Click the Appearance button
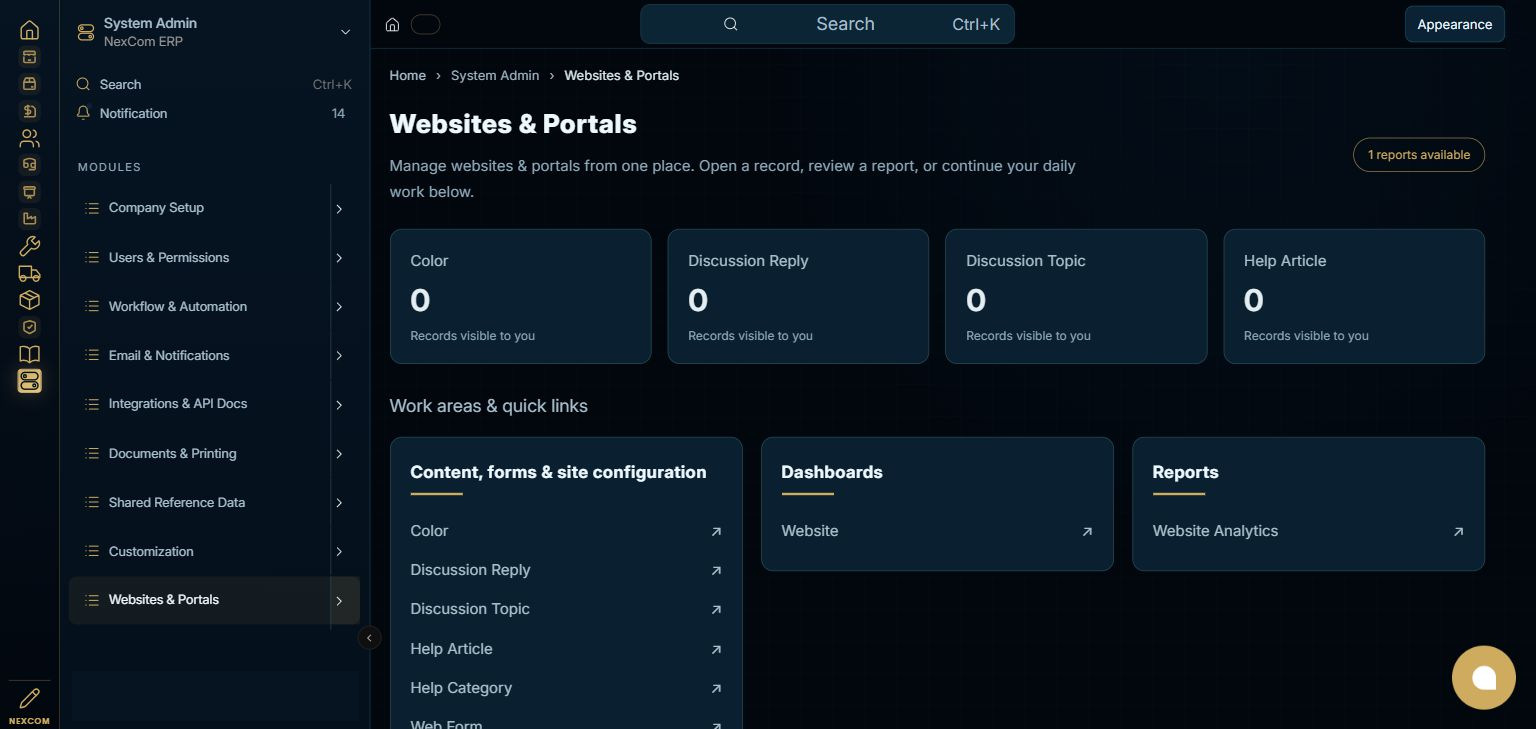This screenshot has height=729, width=1536. coord(1454,24)
